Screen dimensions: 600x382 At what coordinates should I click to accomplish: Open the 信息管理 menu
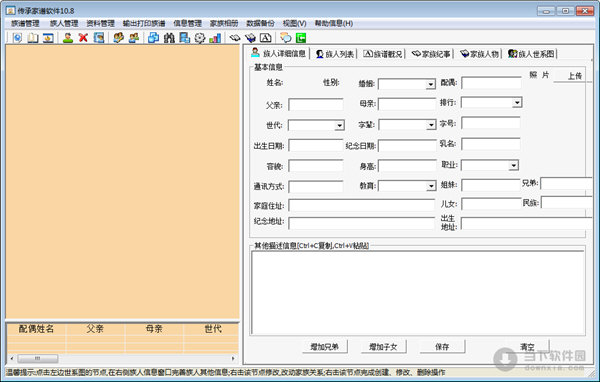point(188,23)
